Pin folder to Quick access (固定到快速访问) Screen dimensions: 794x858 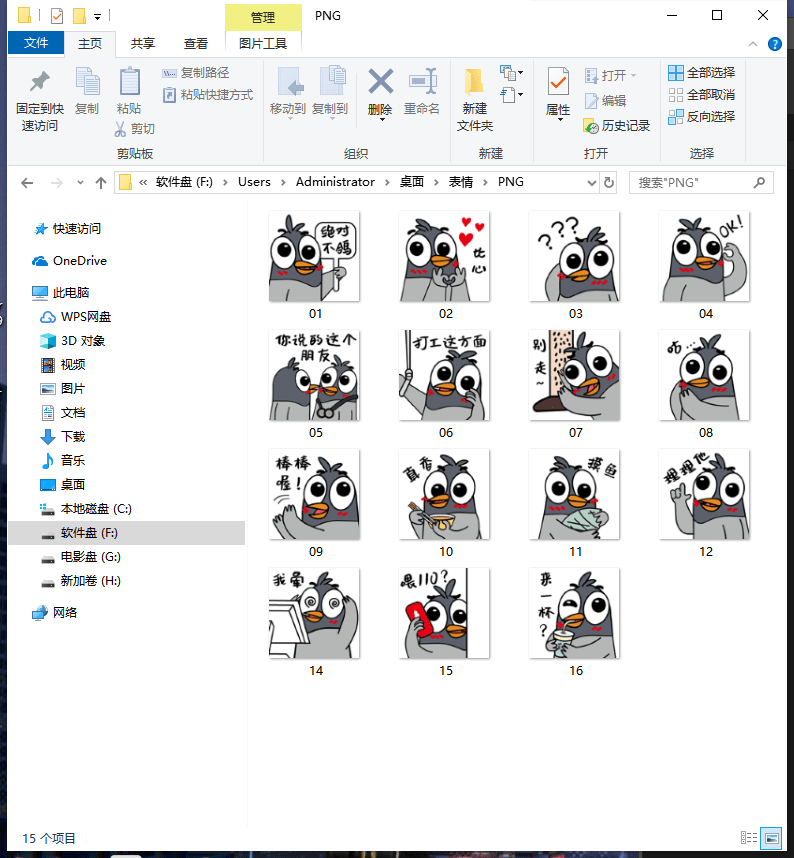pyautogui.click(x=39, y=101)
